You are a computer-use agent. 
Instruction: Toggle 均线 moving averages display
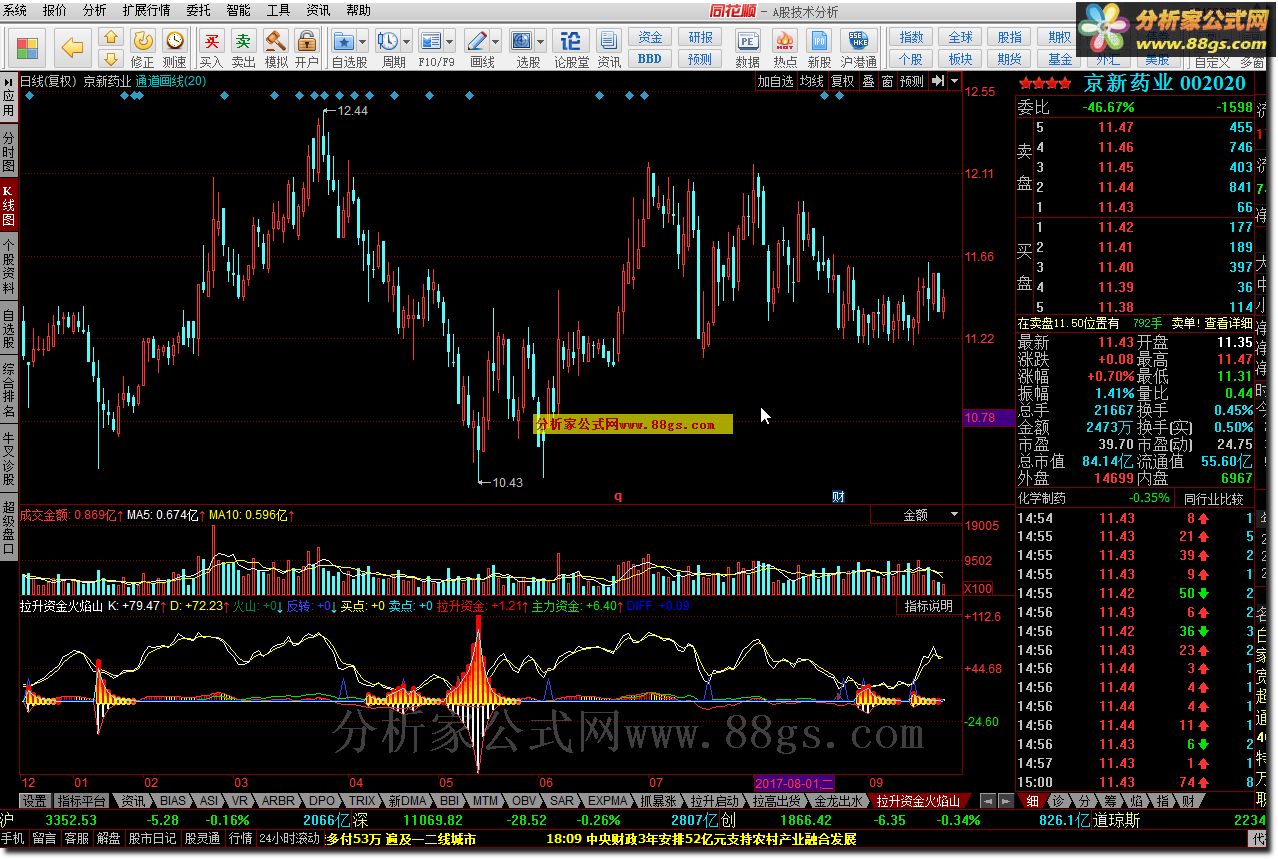click(x=811, y=81)
